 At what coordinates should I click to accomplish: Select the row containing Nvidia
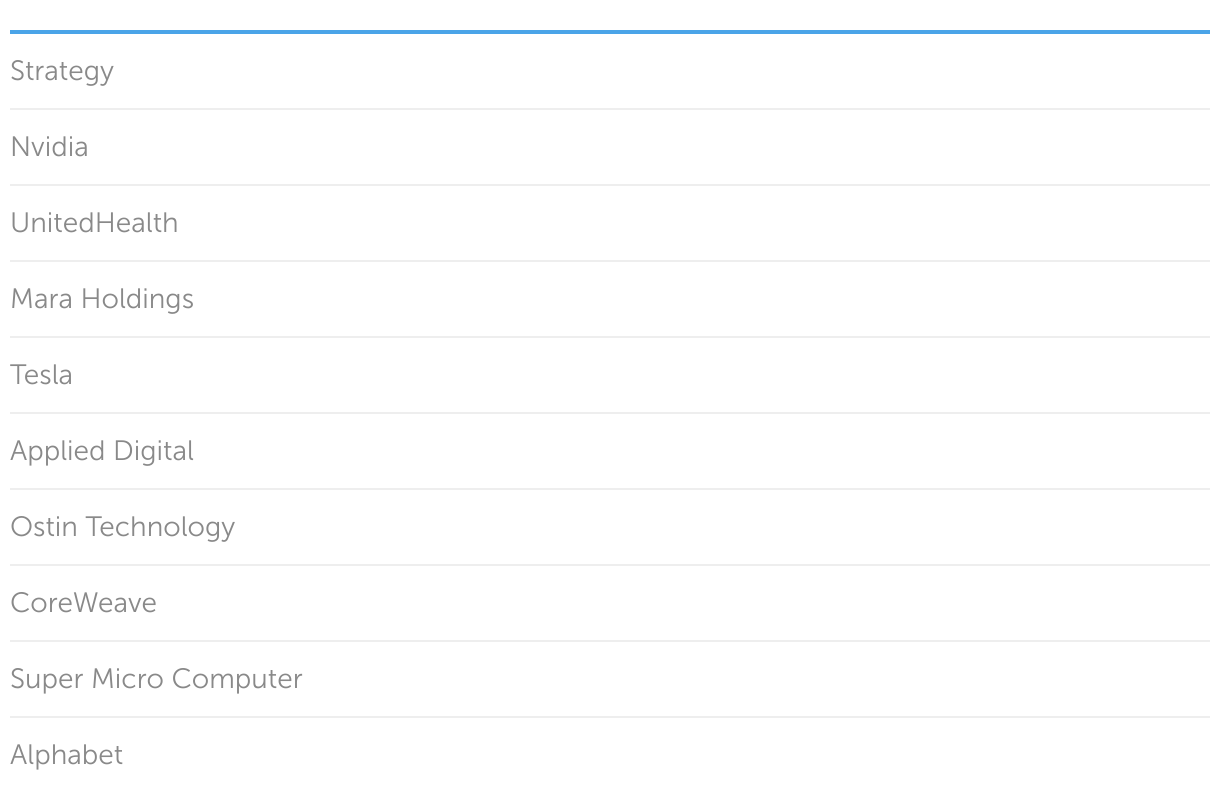610,147
